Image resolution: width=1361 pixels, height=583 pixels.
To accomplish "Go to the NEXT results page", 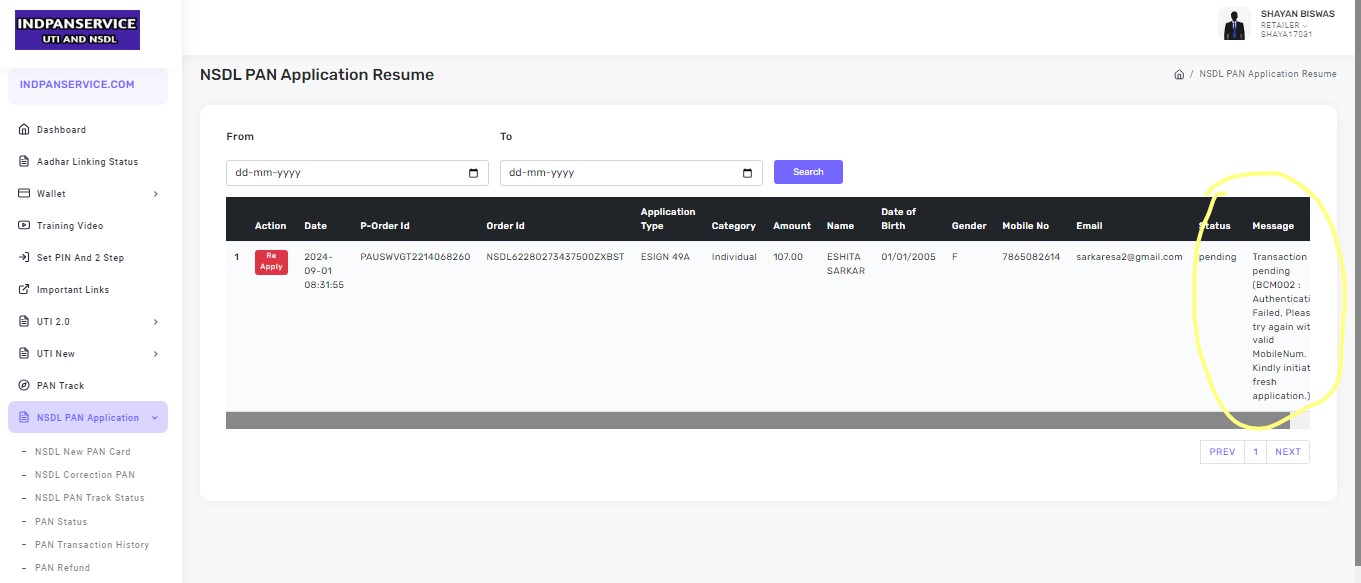I will click(x=1287, y=452).
